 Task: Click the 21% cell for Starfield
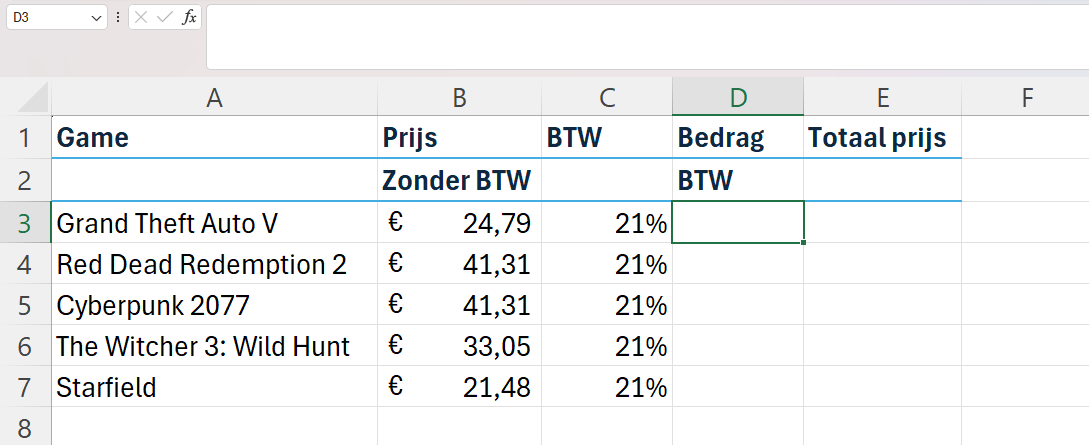pyautogui.click(x=607, y=387)
